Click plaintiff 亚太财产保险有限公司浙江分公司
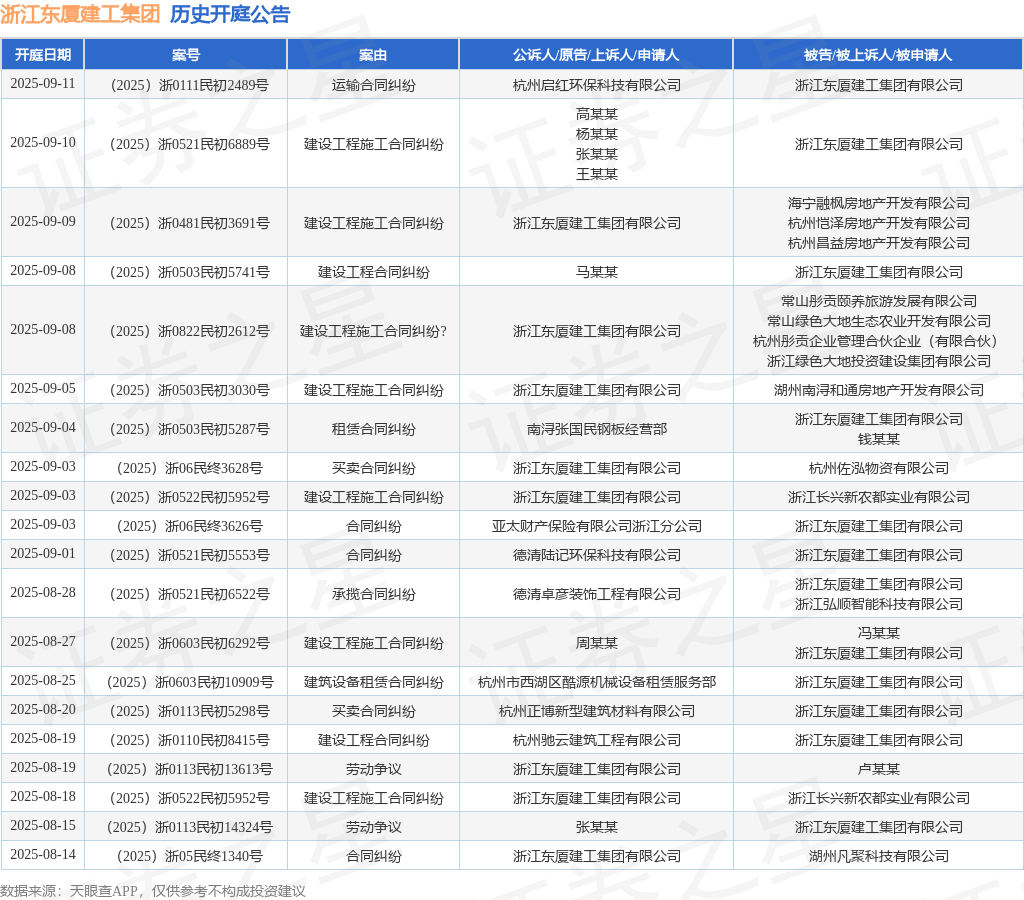Viewport: 1024px width, 900px height. click(x=597, y=526)
